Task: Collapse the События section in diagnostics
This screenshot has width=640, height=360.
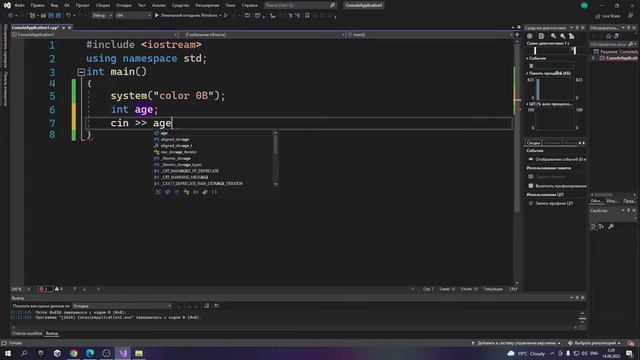Action: 527,58
